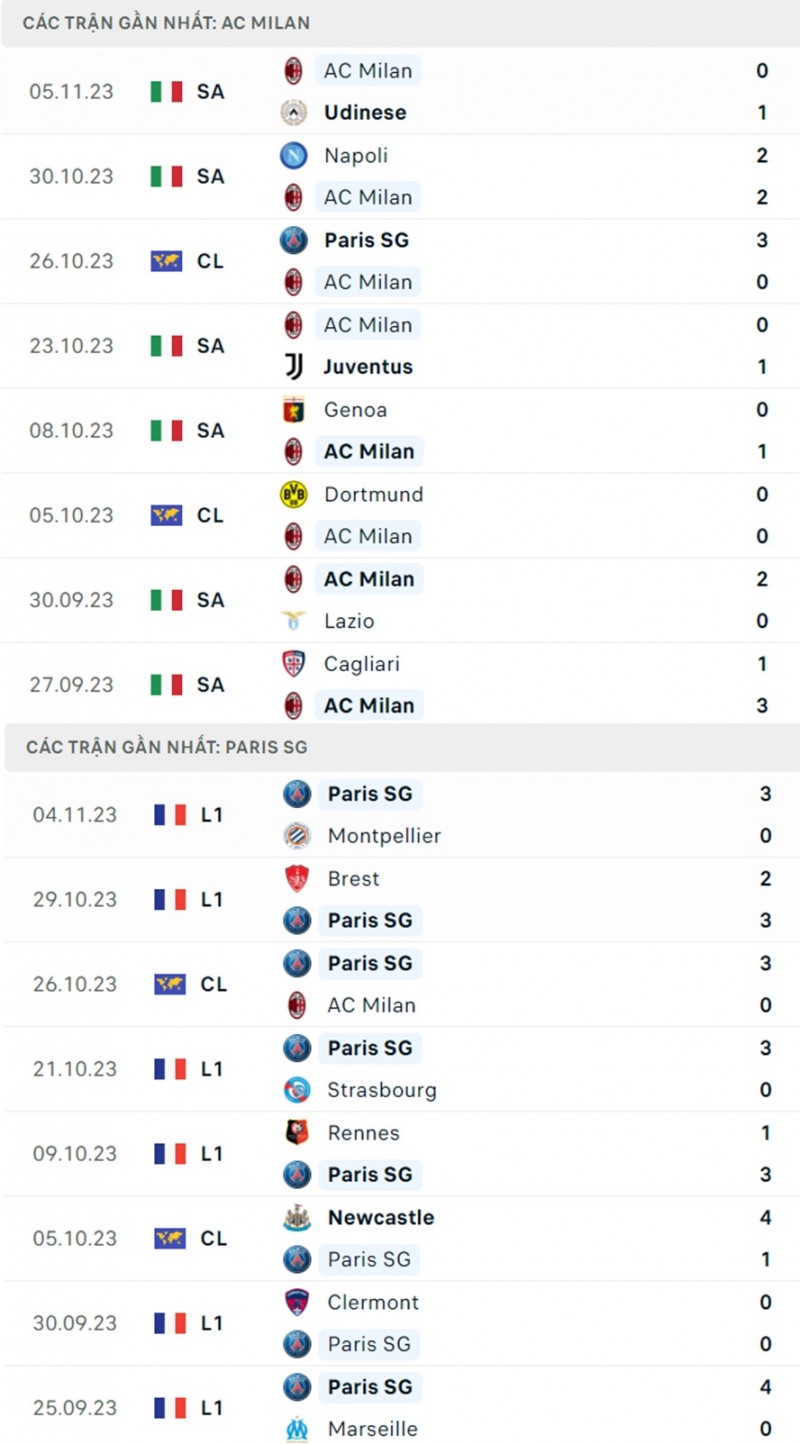Screen dimensions: 800x1444
Task: Click the CL league badge on 05.10.23 Dortmund match
Action: coord(188,516)
